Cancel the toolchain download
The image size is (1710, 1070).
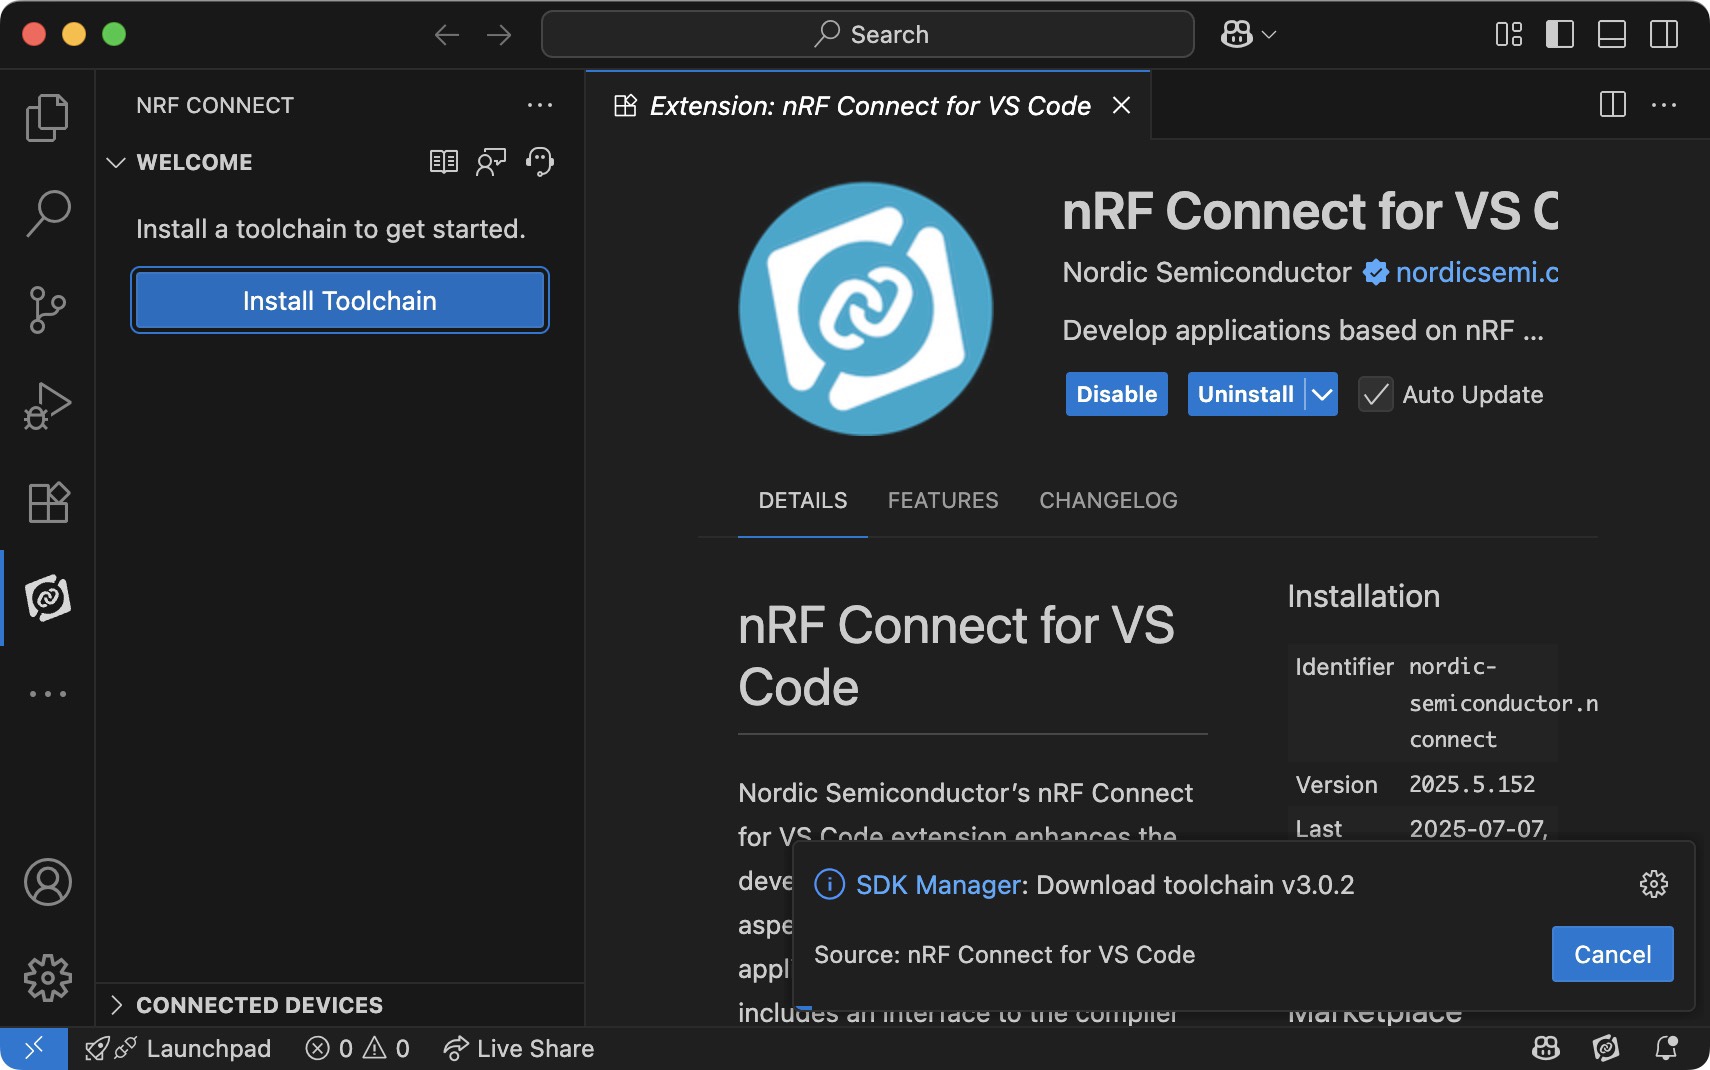click(x=1612, y=954)
